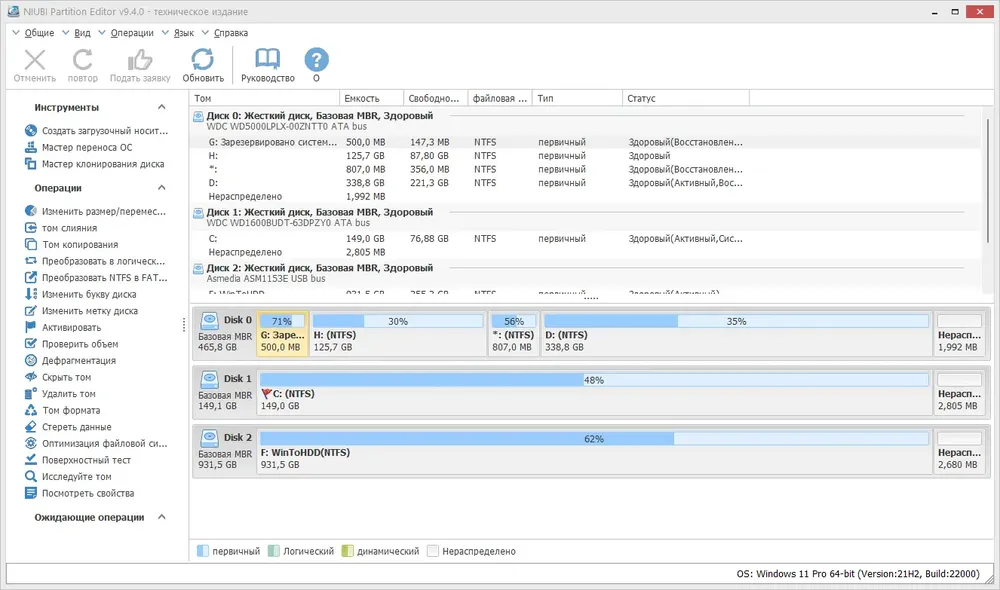Click the blue question mark About icon

[x=316, y=60]
